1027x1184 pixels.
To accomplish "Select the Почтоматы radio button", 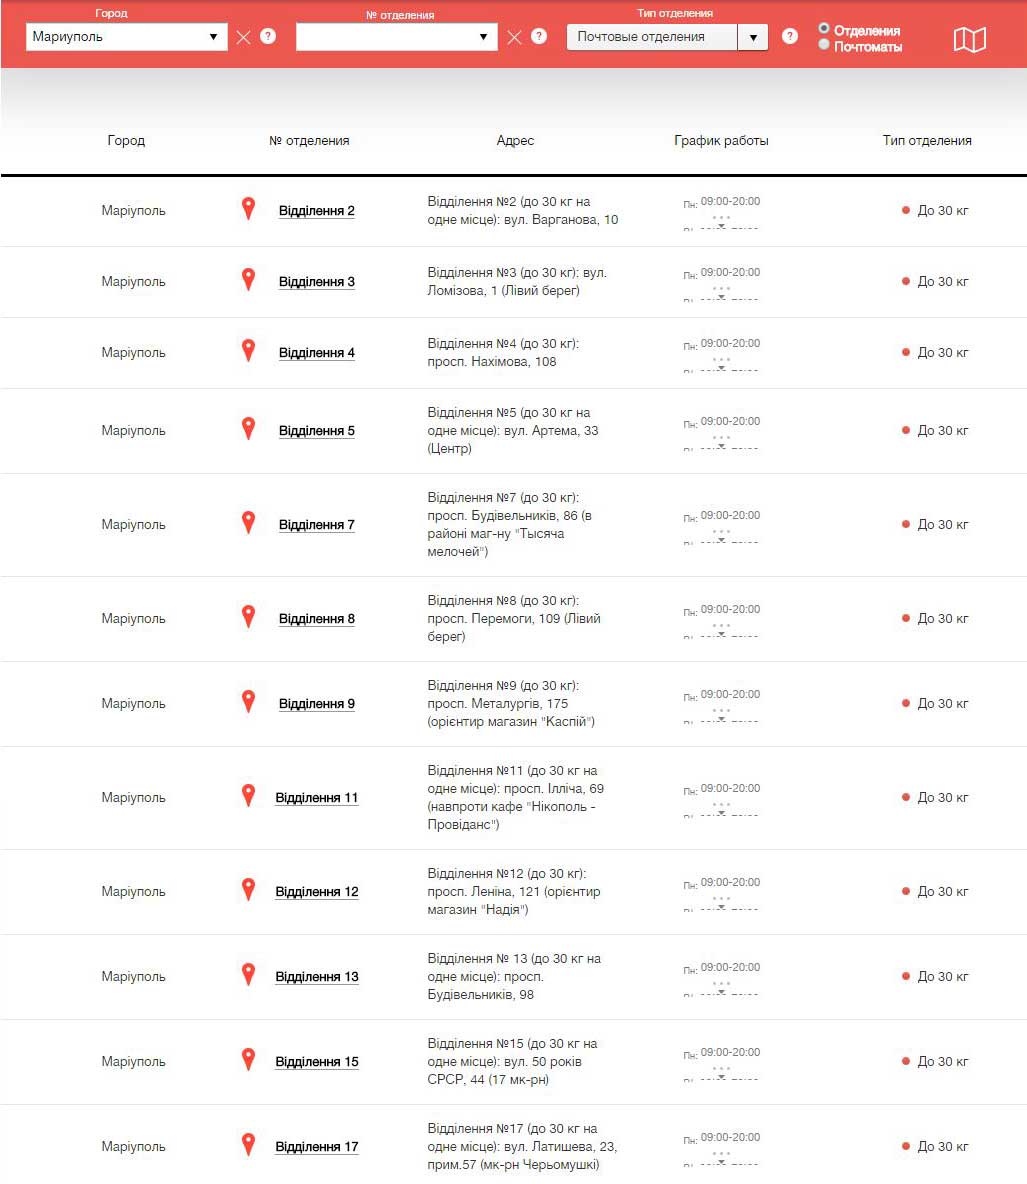I will click(824, 45).
